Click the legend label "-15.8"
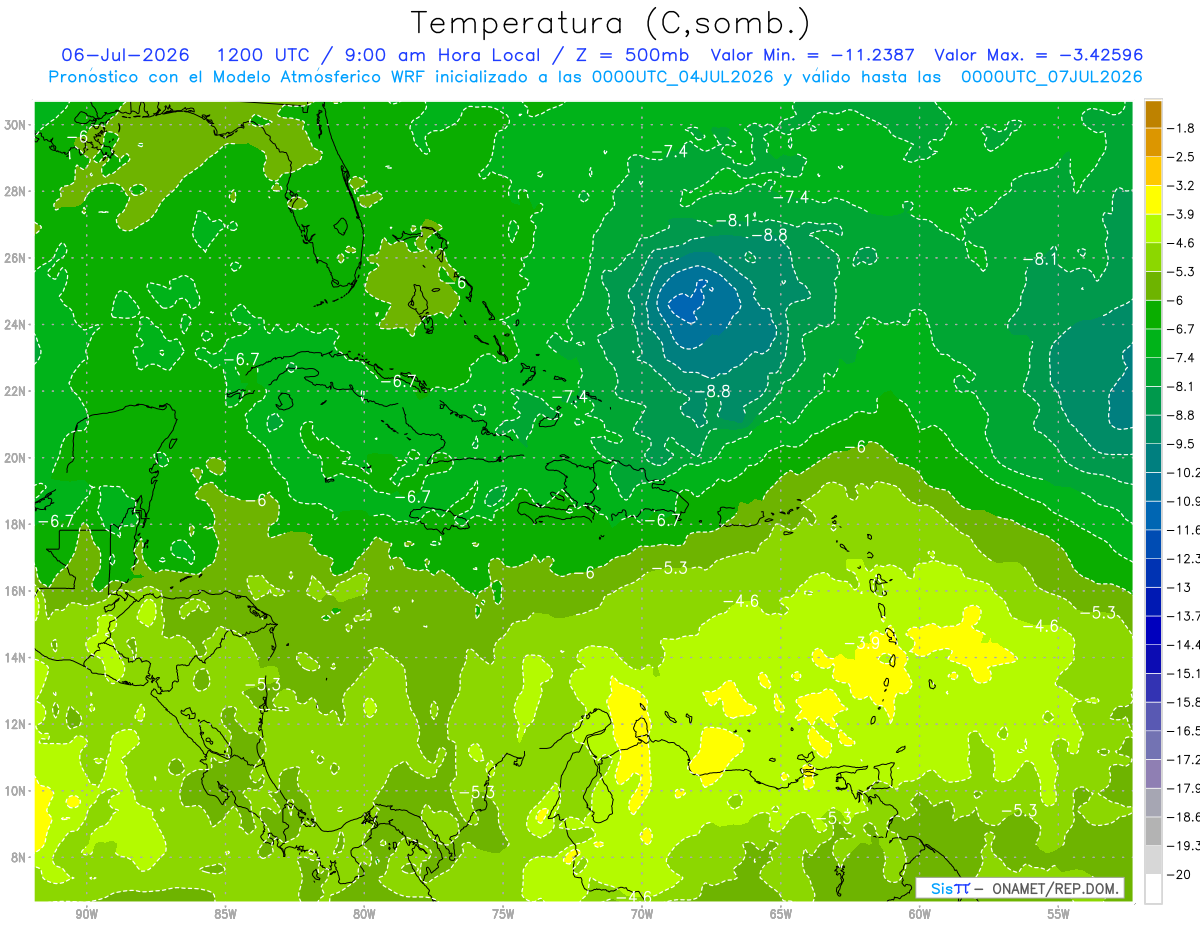This screenshot has width=1200, height=927. pos(1183,701)
